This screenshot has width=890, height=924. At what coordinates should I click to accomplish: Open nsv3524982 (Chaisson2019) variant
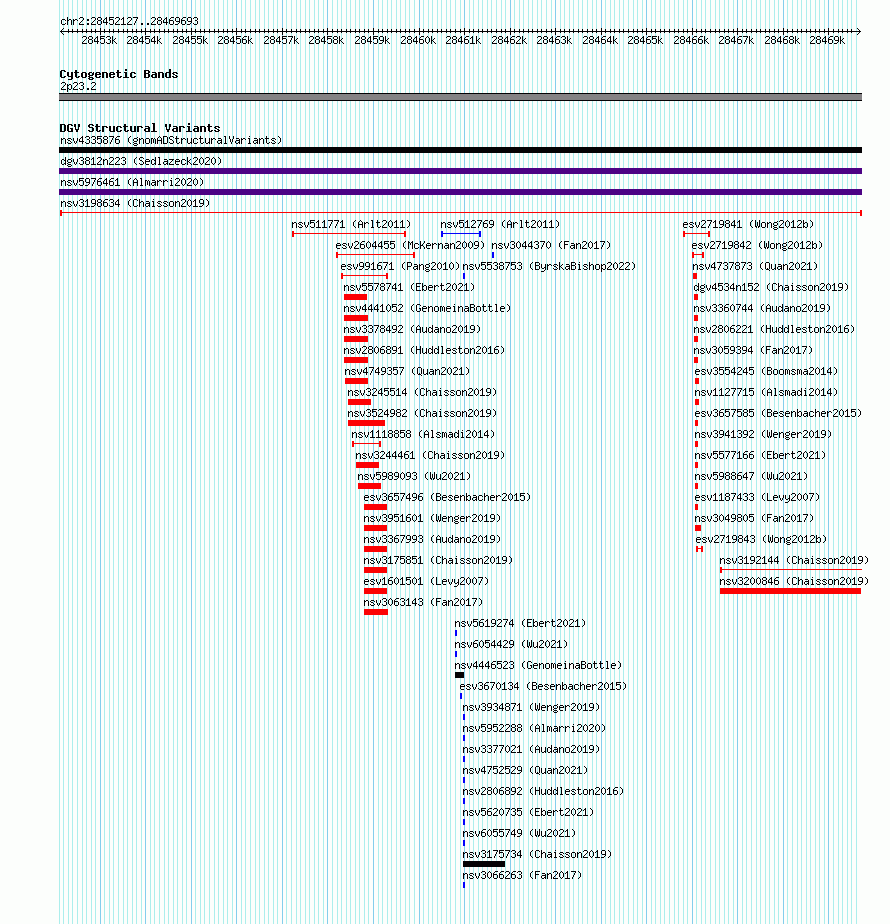(x=422, y=414)
